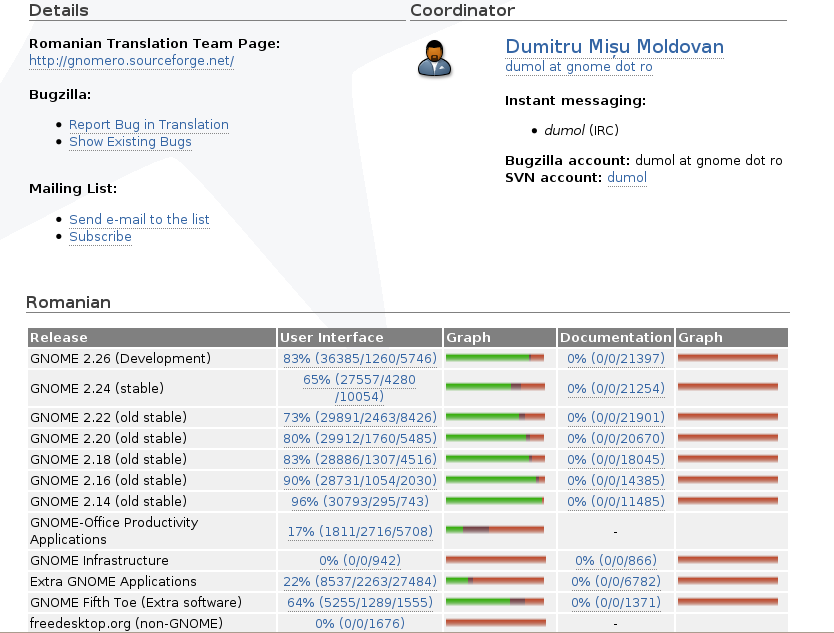Viewport: 834px width, 633px height.
Task: Open GNOME Infrastructure UI 0% (0/0/942) link
Action: tap(360, 561)
